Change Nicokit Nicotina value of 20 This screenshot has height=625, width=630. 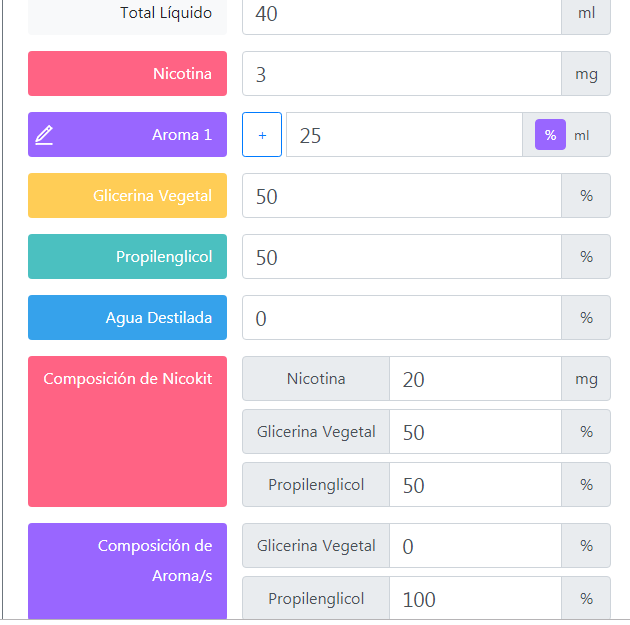pyautogui.click(x=474, y=379)
